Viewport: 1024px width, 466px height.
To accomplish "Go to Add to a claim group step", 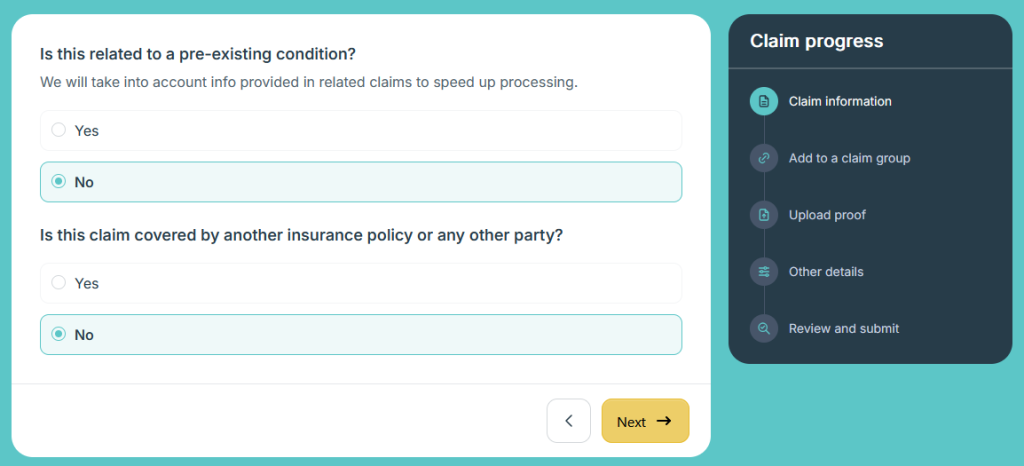I will coord(849,158).
